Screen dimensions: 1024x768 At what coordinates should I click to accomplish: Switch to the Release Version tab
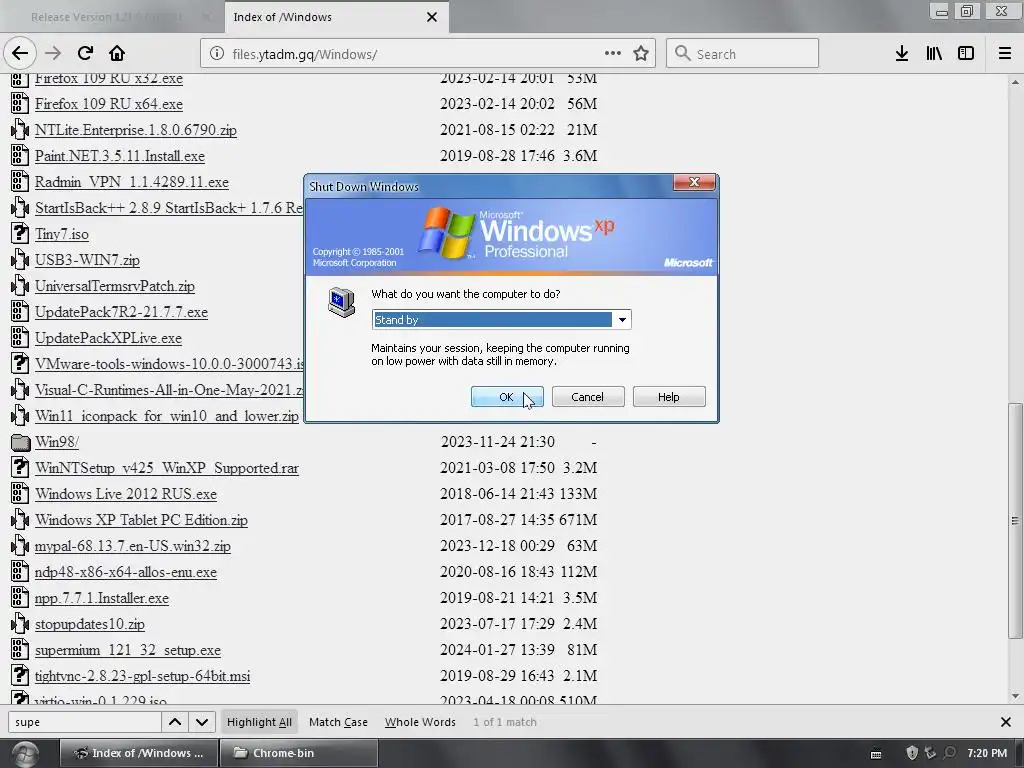111,17
